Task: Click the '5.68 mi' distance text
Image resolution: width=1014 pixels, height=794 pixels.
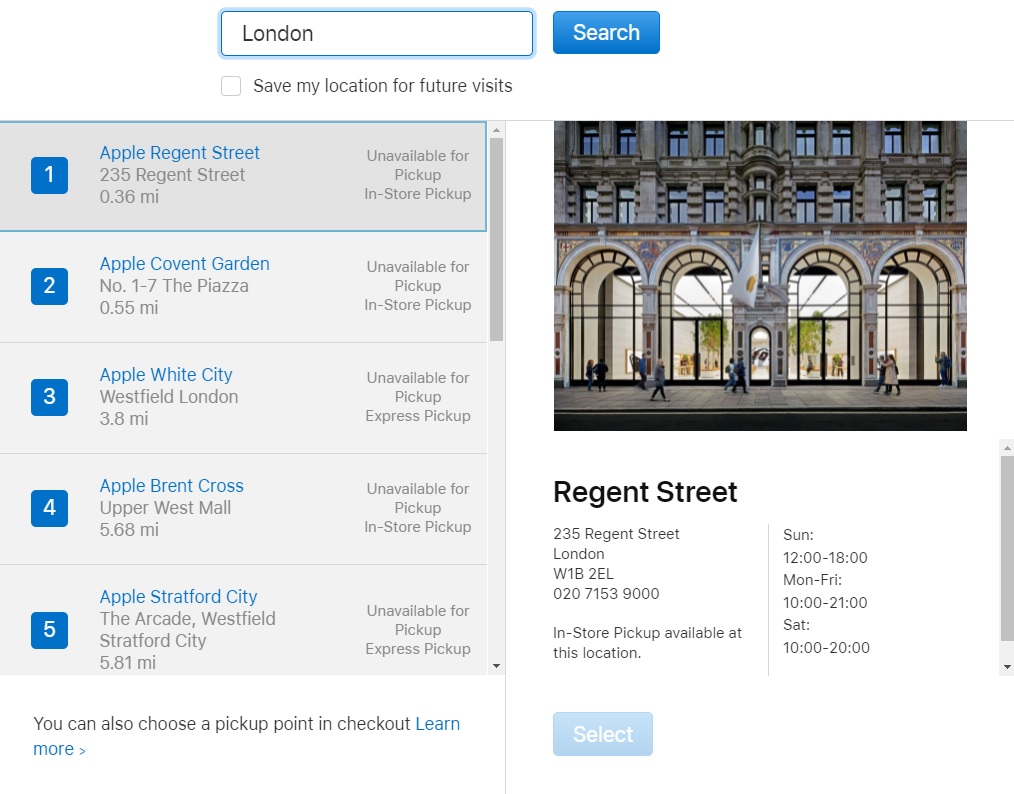Action: pos(129,530)
